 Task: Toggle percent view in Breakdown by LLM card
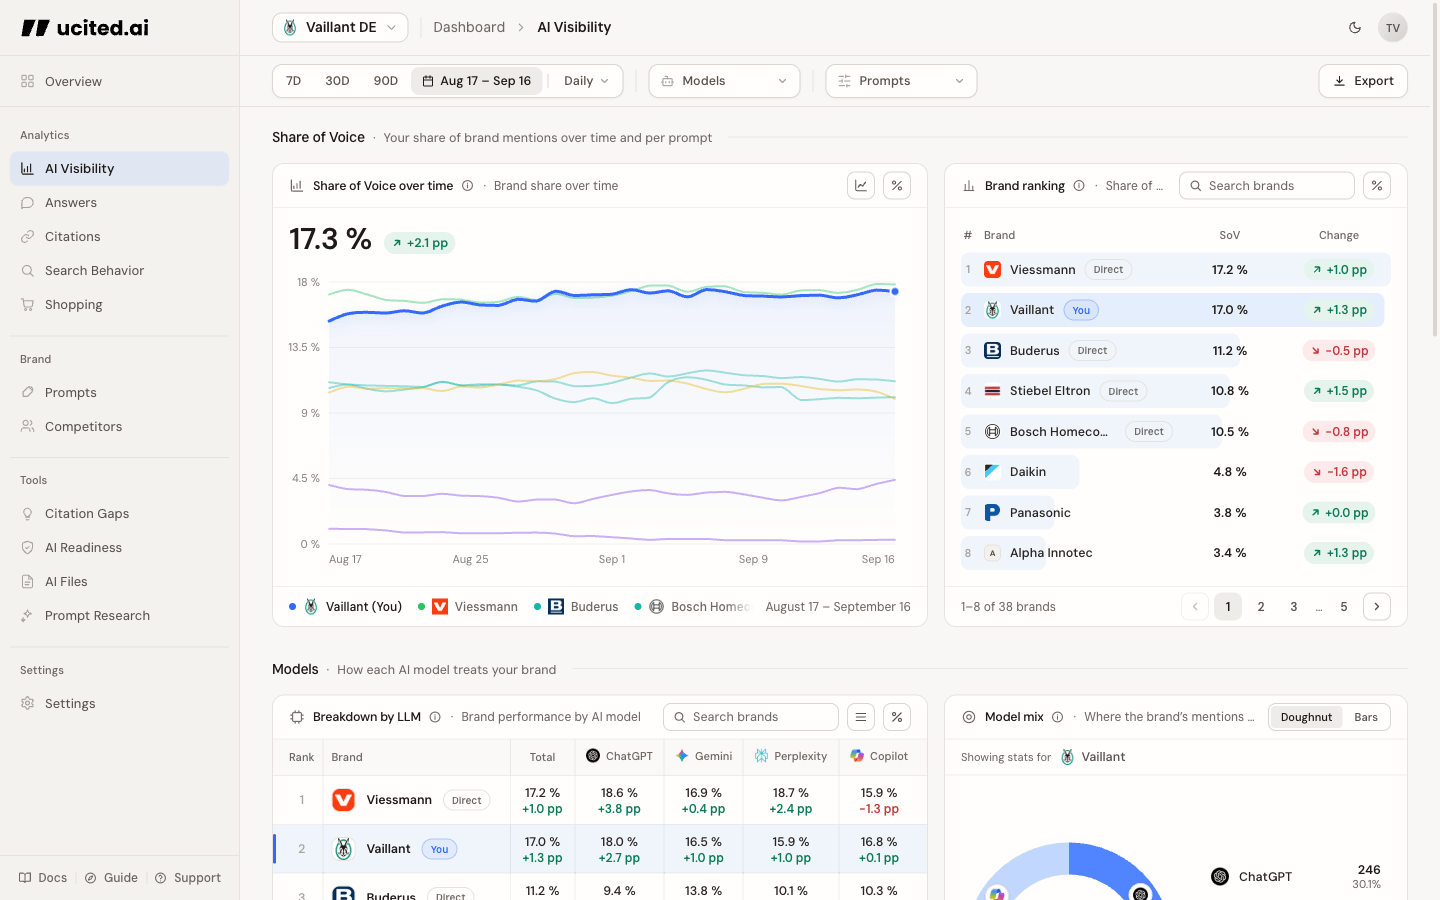(x=897, y=717)
